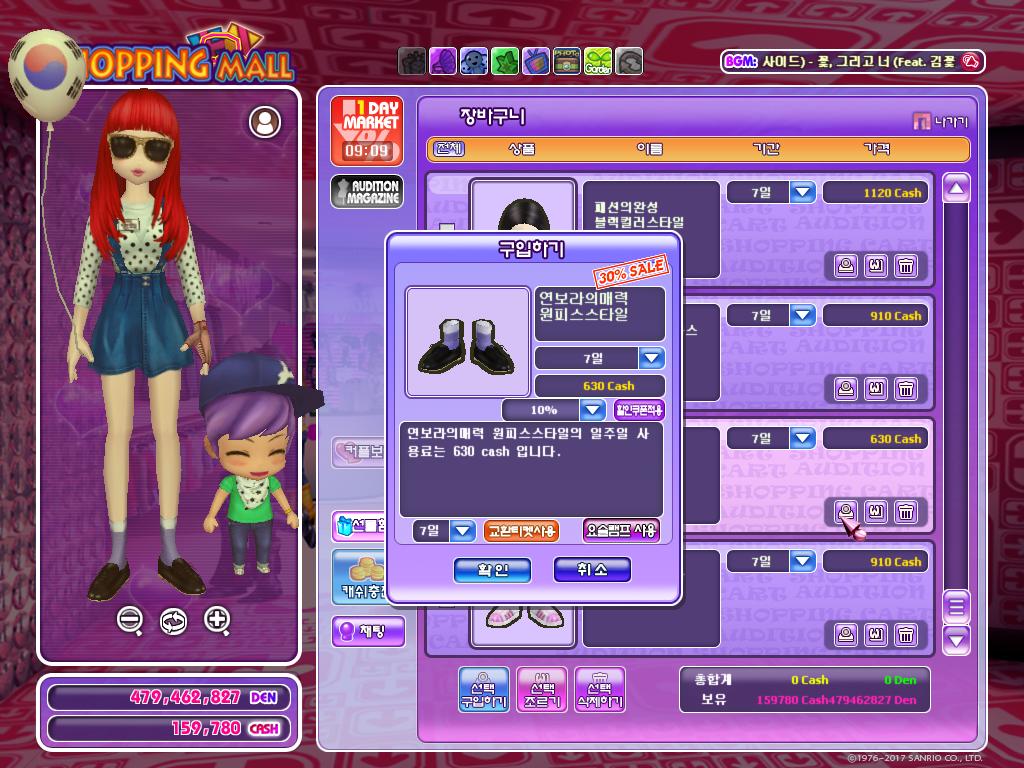Click the beg icon in 630 Cash cart row
Viewport: 1024px width, 768px height.
876,512
